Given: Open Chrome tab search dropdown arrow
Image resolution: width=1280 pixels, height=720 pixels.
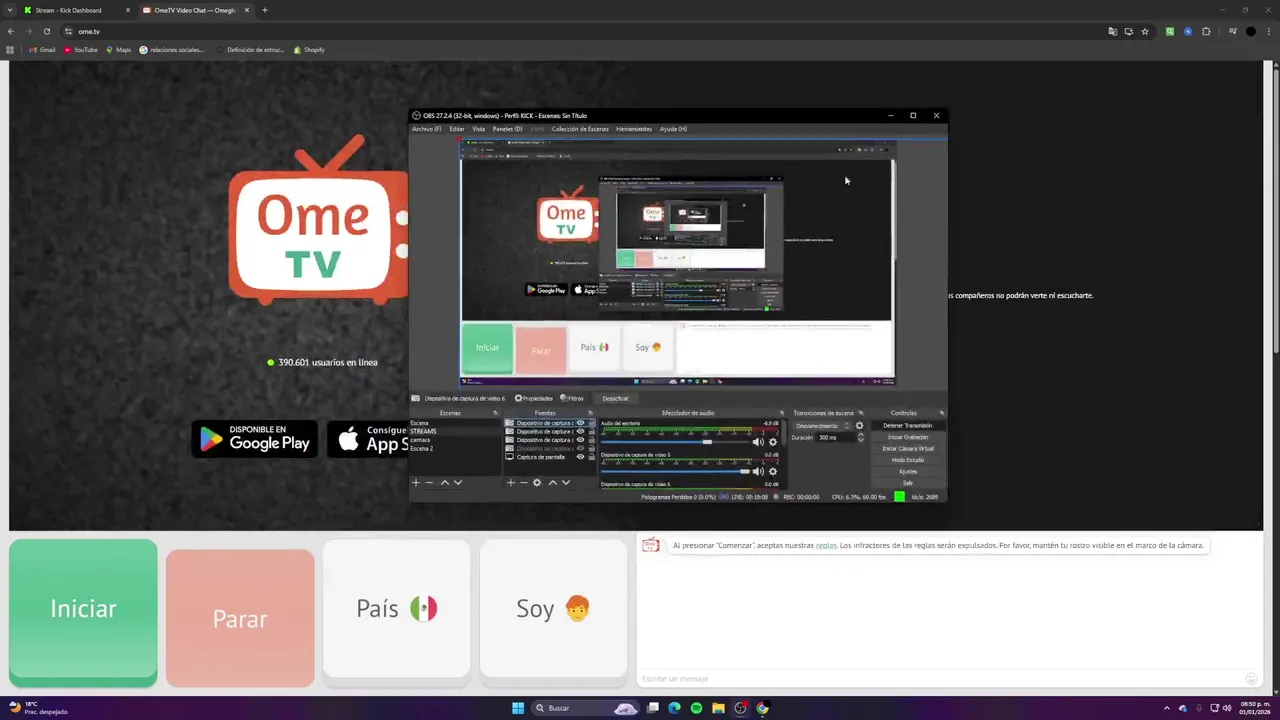Looking at the screenshot, I should 10,10.
